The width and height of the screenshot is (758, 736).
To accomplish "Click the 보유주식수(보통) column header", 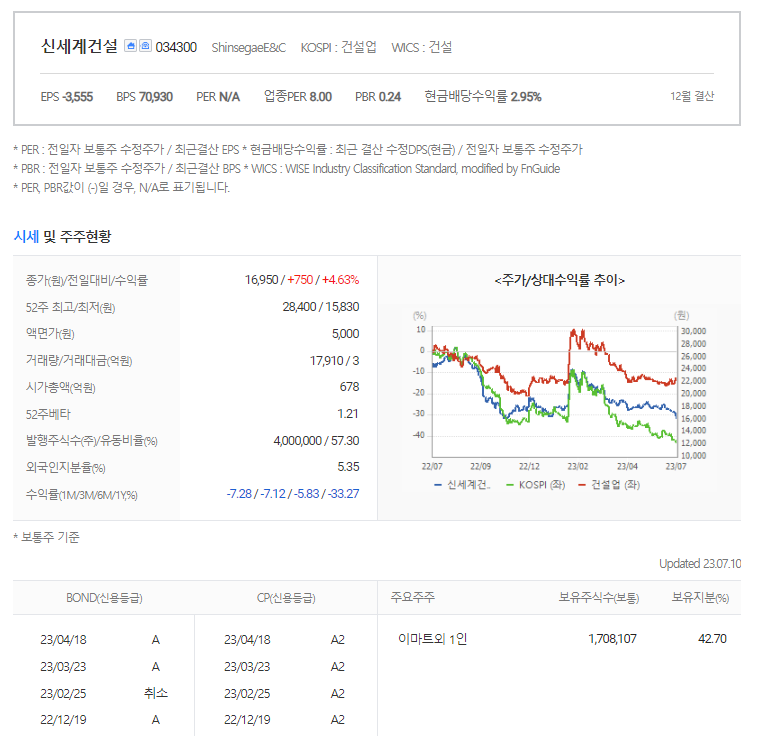I will tap(599, 598).
